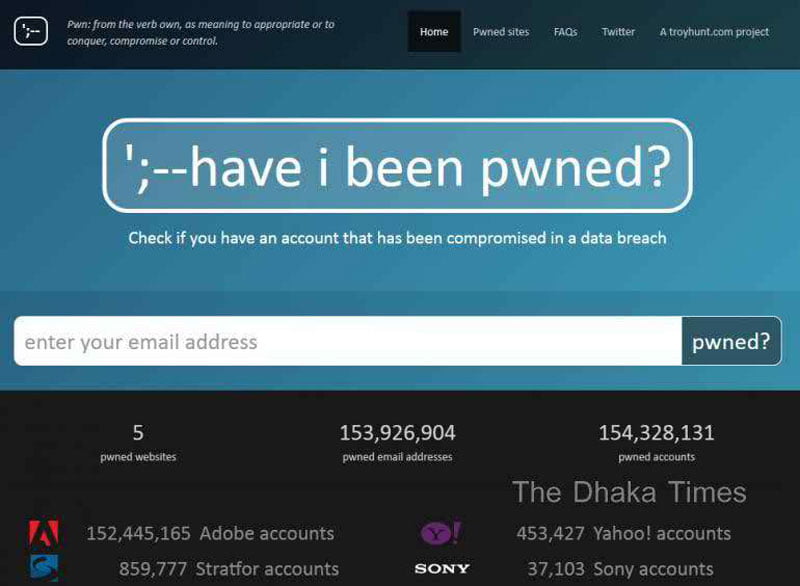Select '453,427 Yahoo! accounts' entry
This screenshot has height=586, width=800.
tap(623, 533)
